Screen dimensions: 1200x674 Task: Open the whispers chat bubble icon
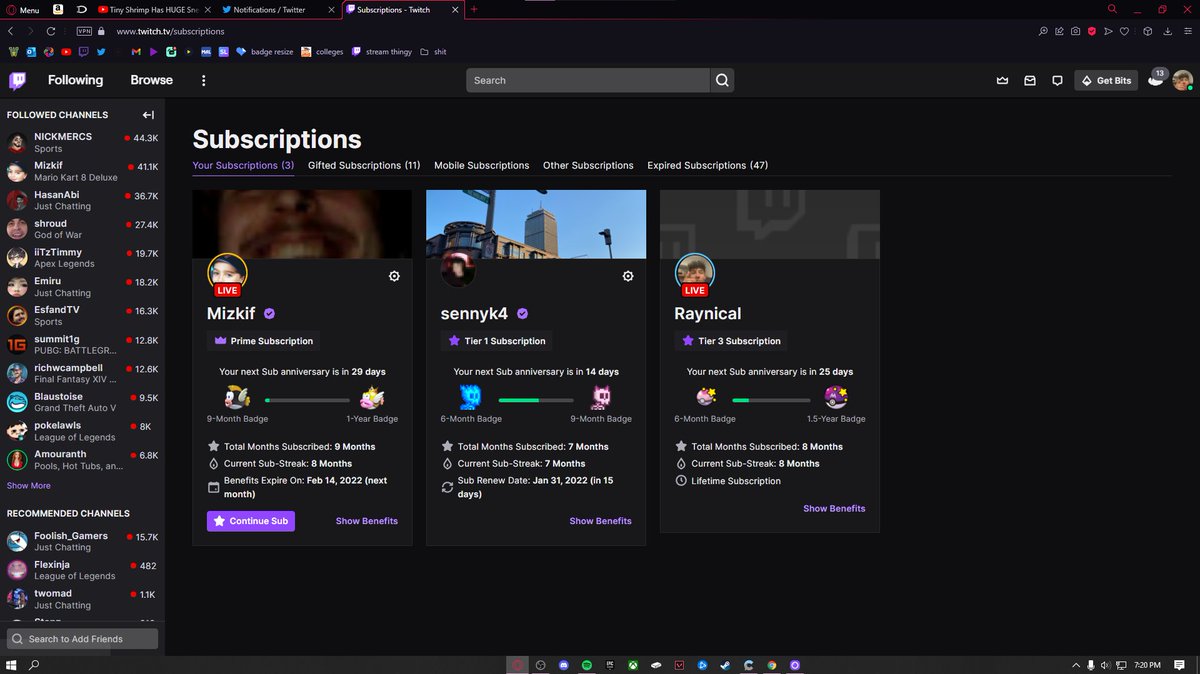click(1057, 81)
